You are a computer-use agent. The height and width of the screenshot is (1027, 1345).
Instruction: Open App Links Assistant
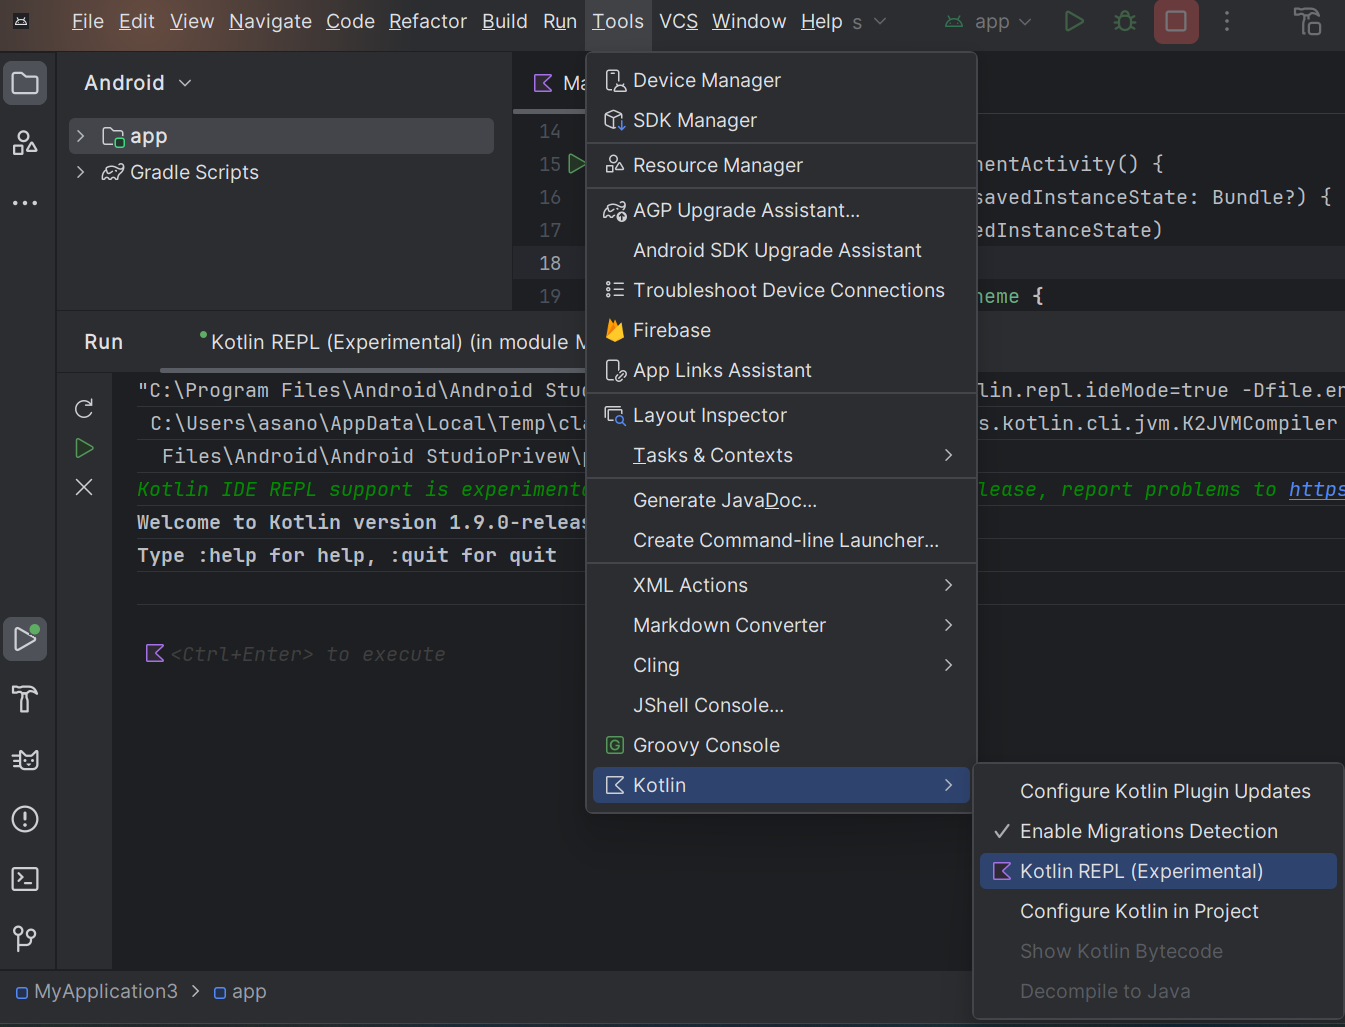pyautogui.click(x=781, y=370)
